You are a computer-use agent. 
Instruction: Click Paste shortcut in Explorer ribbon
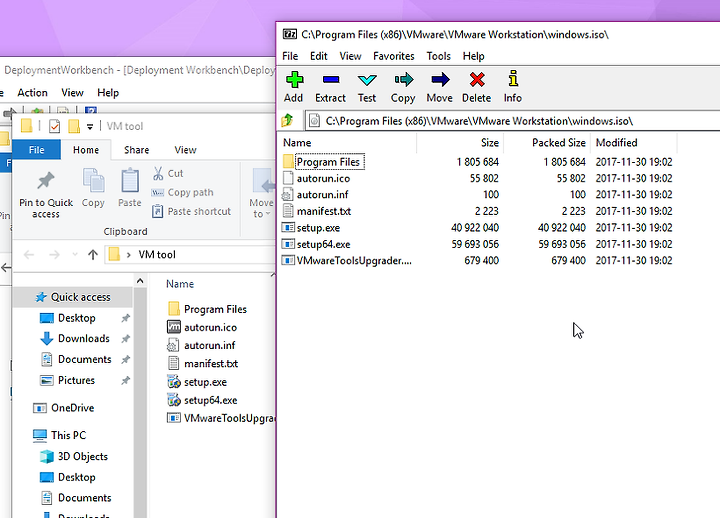191,211
